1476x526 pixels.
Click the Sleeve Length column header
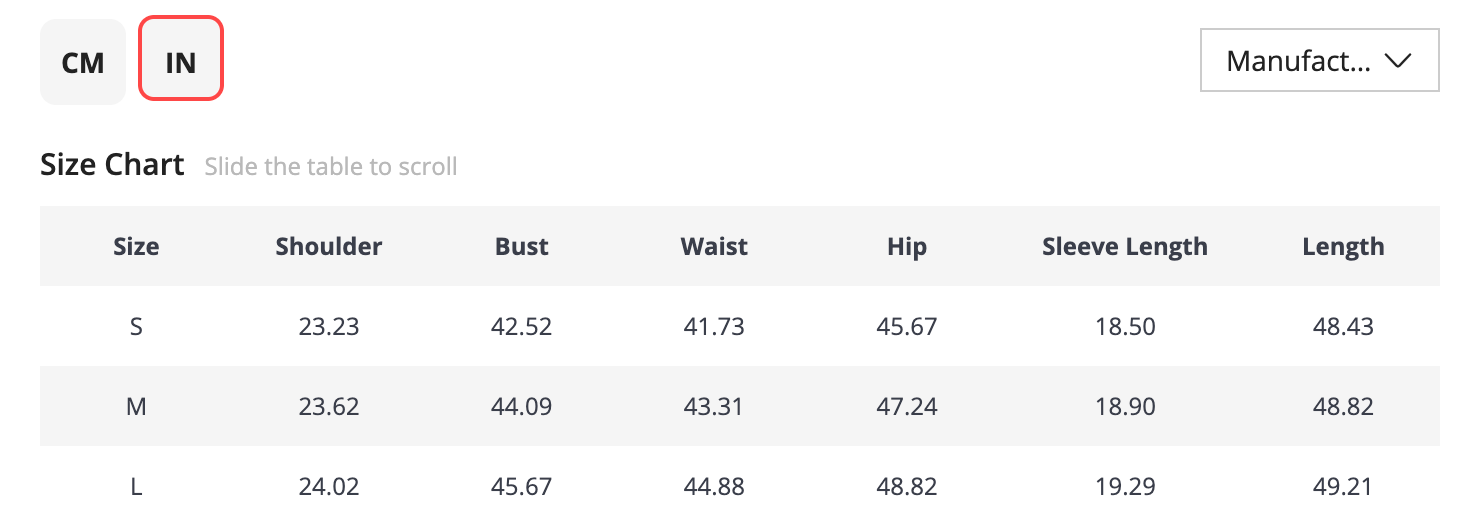point(1125,246)
